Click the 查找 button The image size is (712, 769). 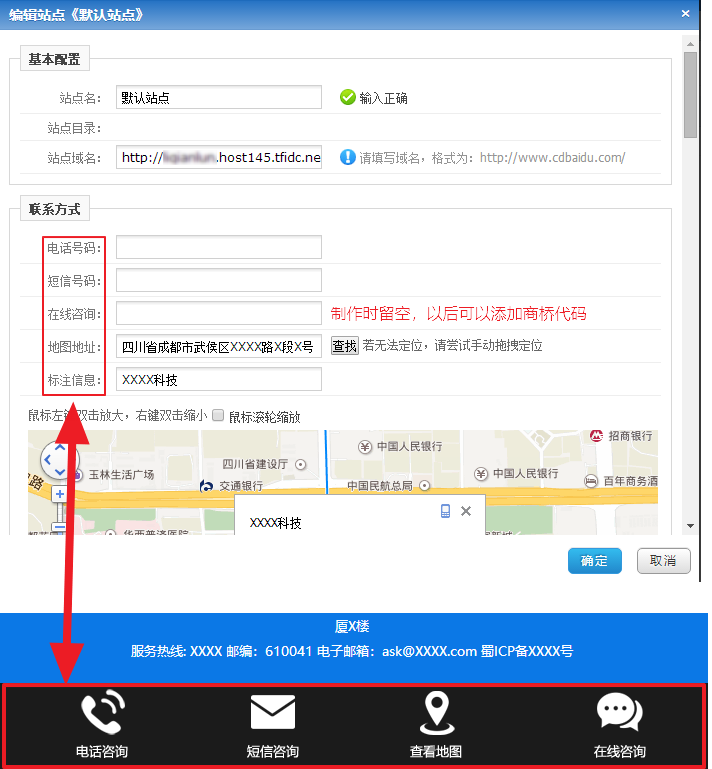(345, 346)
